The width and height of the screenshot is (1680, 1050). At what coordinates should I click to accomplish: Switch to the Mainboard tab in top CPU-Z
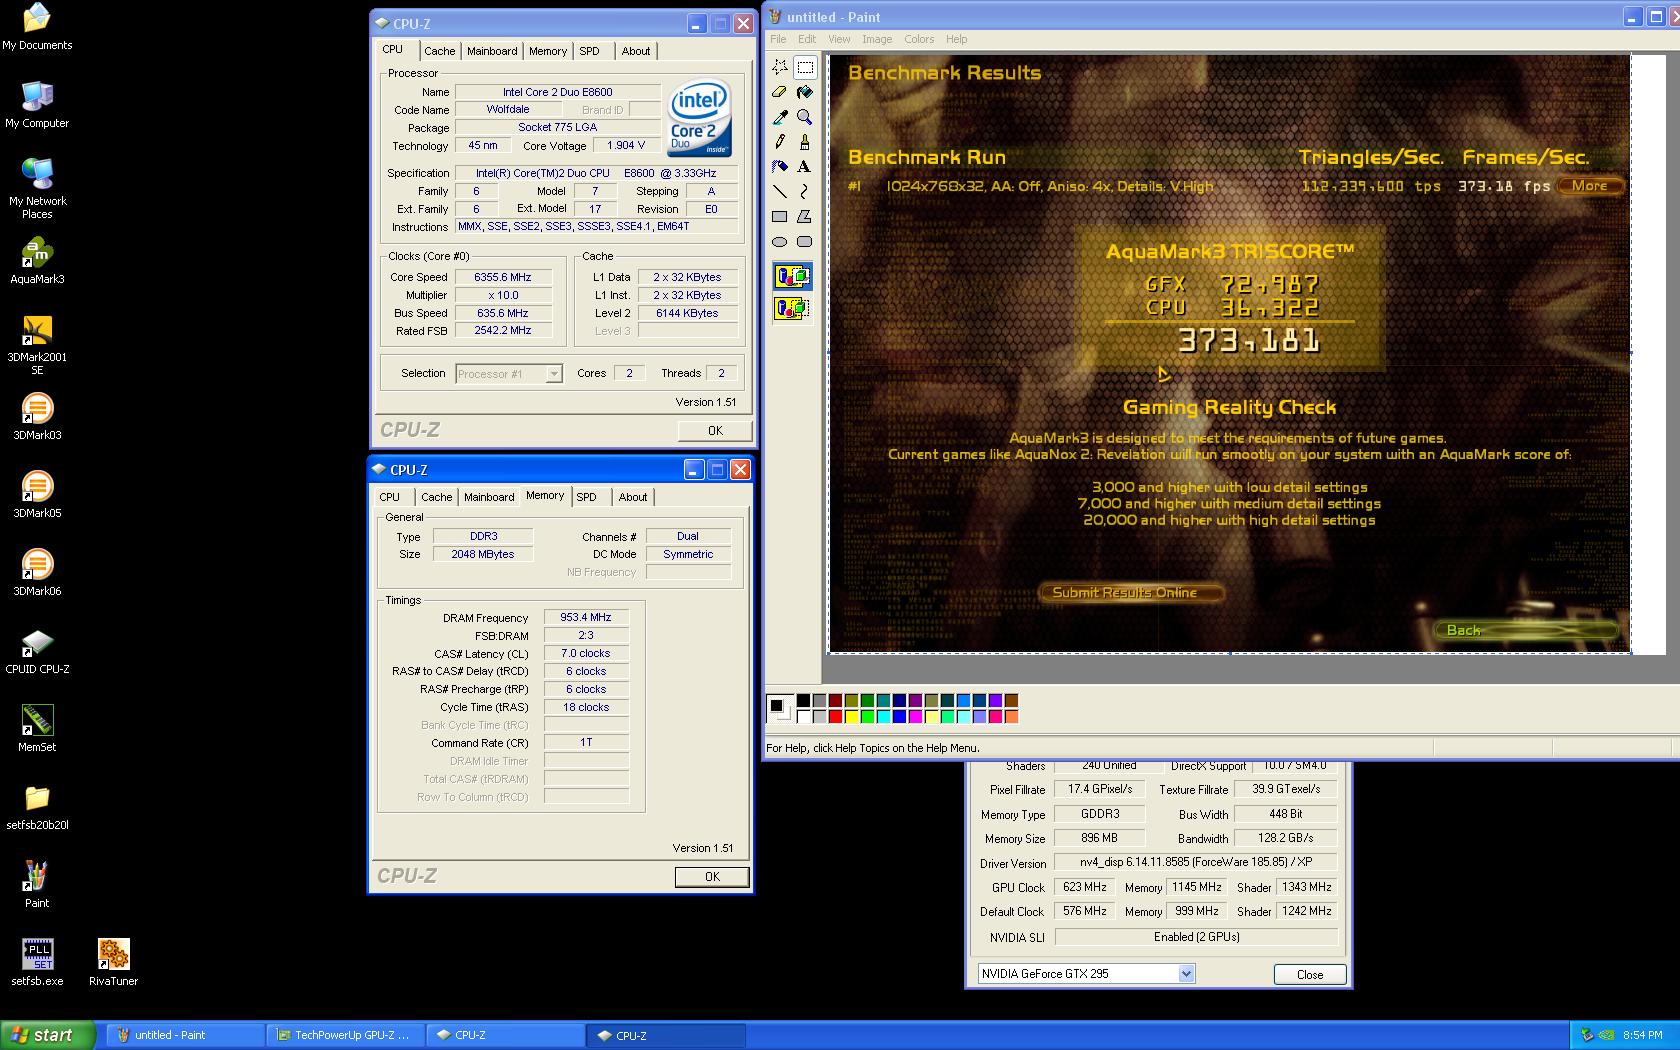[x=492, y=51]
